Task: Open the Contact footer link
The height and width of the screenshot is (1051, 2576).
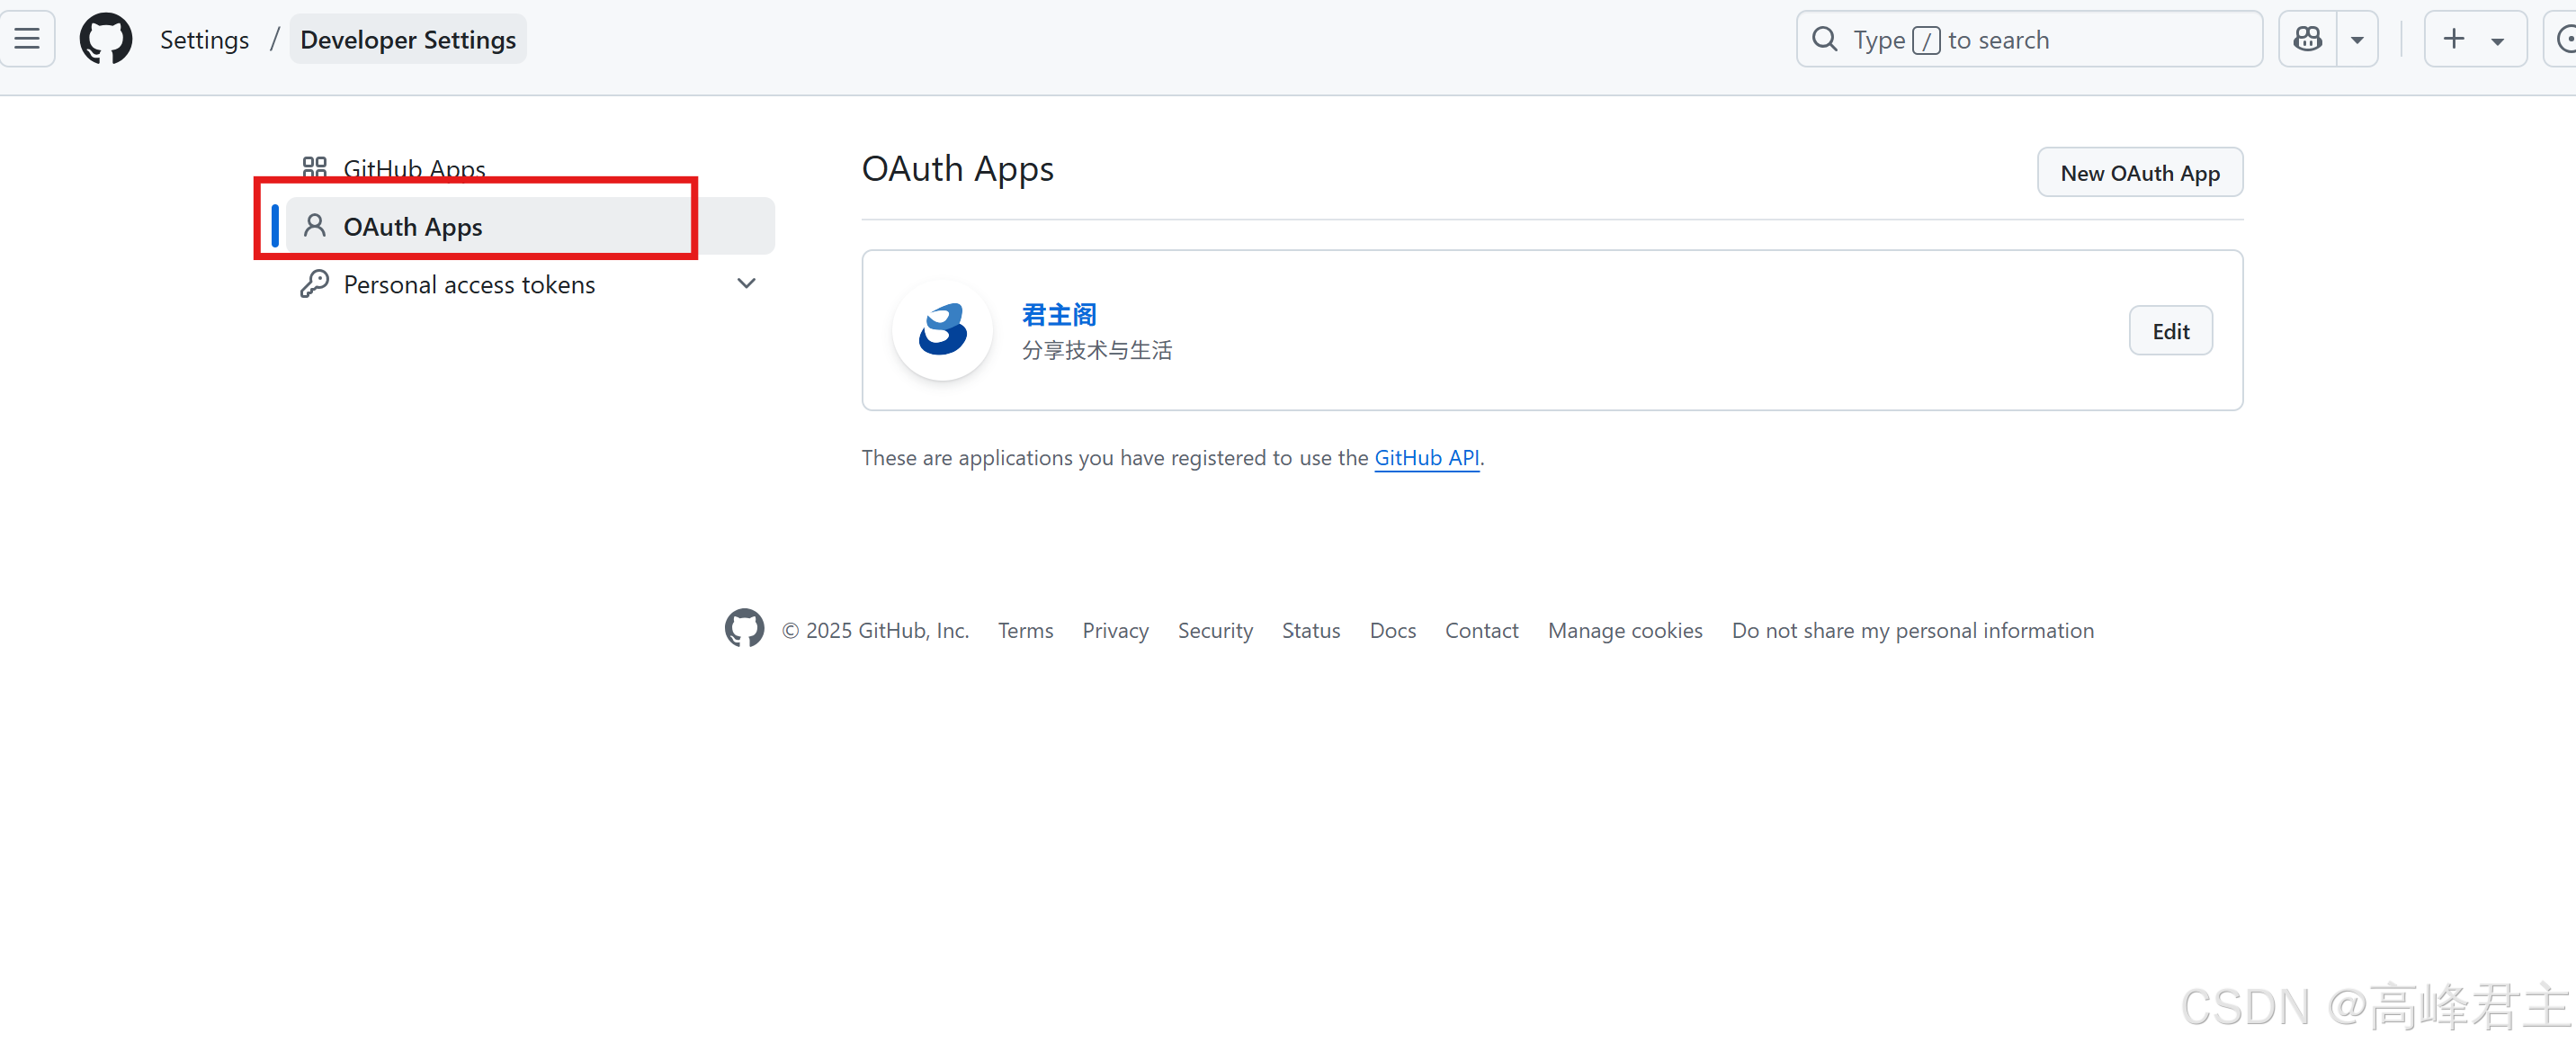Action: [x=1481, y=630]
